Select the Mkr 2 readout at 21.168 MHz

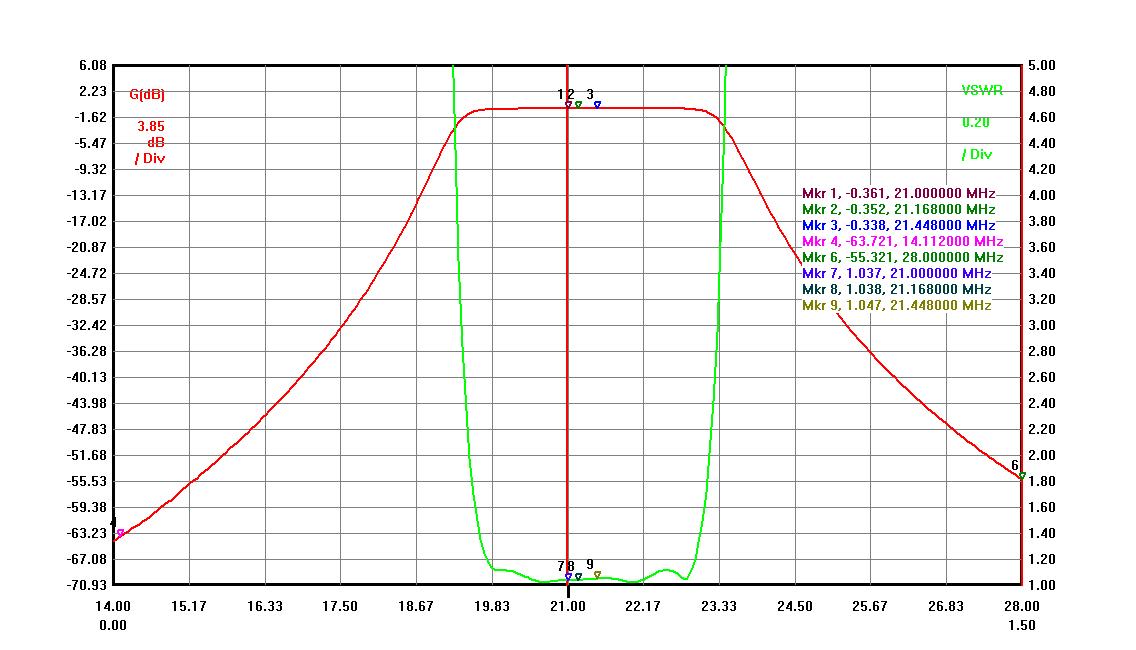point(898,210)
